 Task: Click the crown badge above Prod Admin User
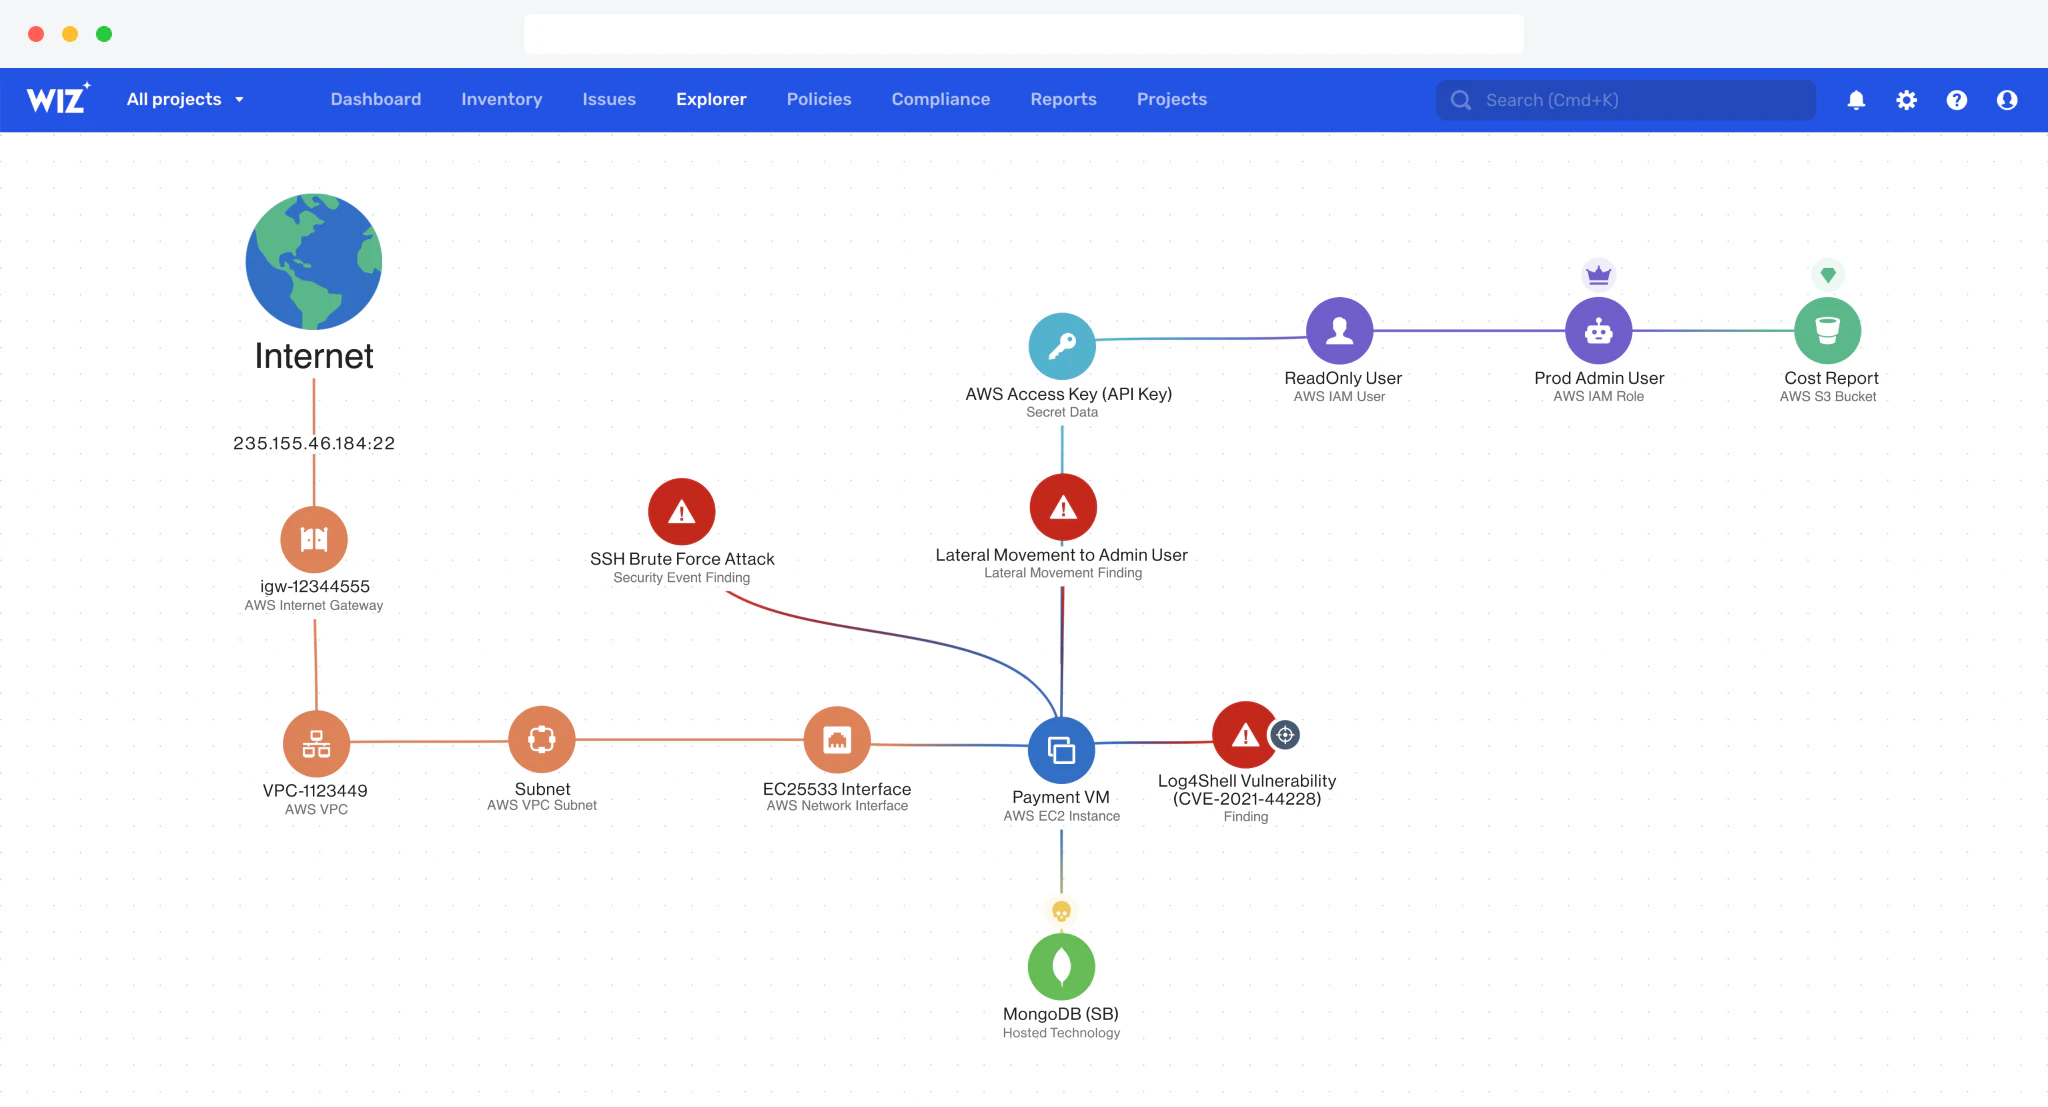(1599, 274)
